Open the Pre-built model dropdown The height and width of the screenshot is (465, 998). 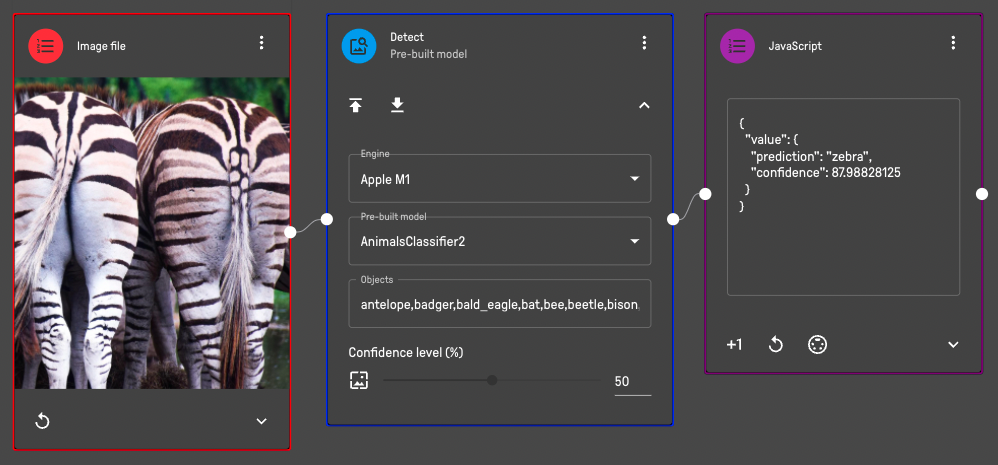(x=499, y=241)
